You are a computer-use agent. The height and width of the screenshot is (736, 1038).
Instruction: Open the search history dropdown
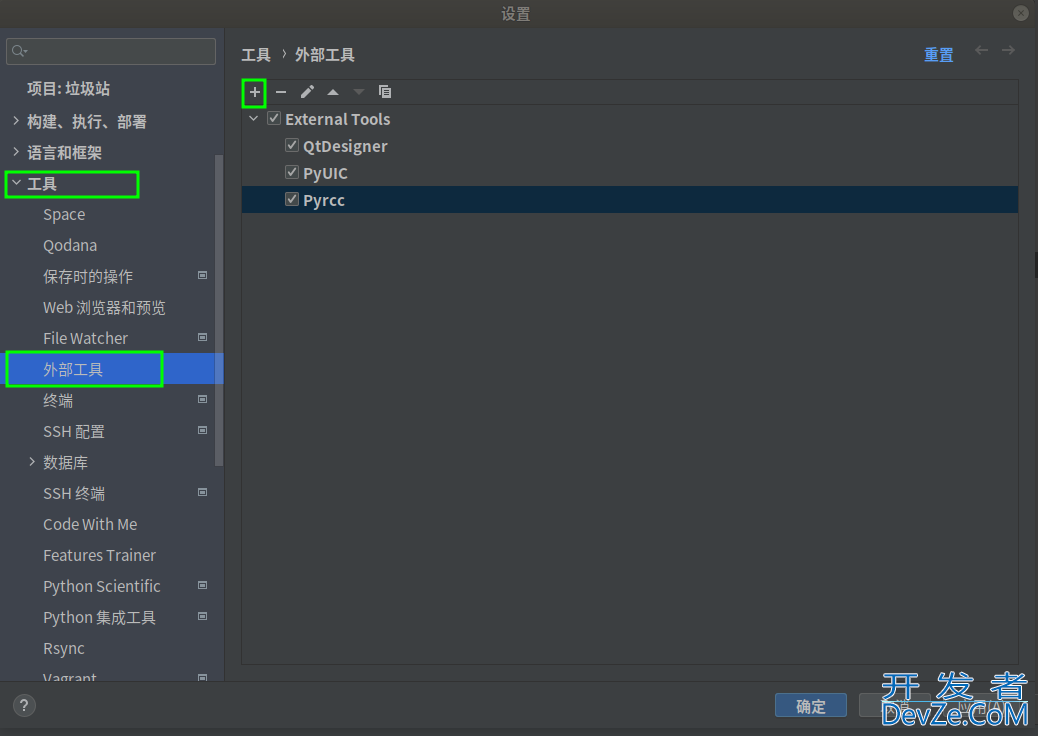[x=20, y=51]
